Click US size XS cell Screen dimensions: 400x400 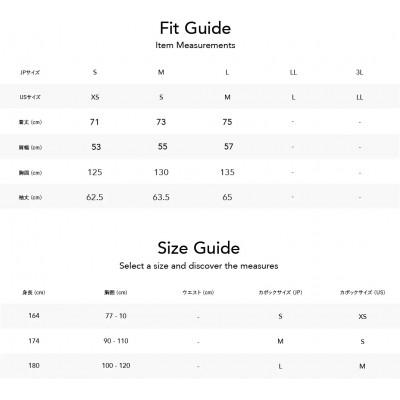click(95, 97)
